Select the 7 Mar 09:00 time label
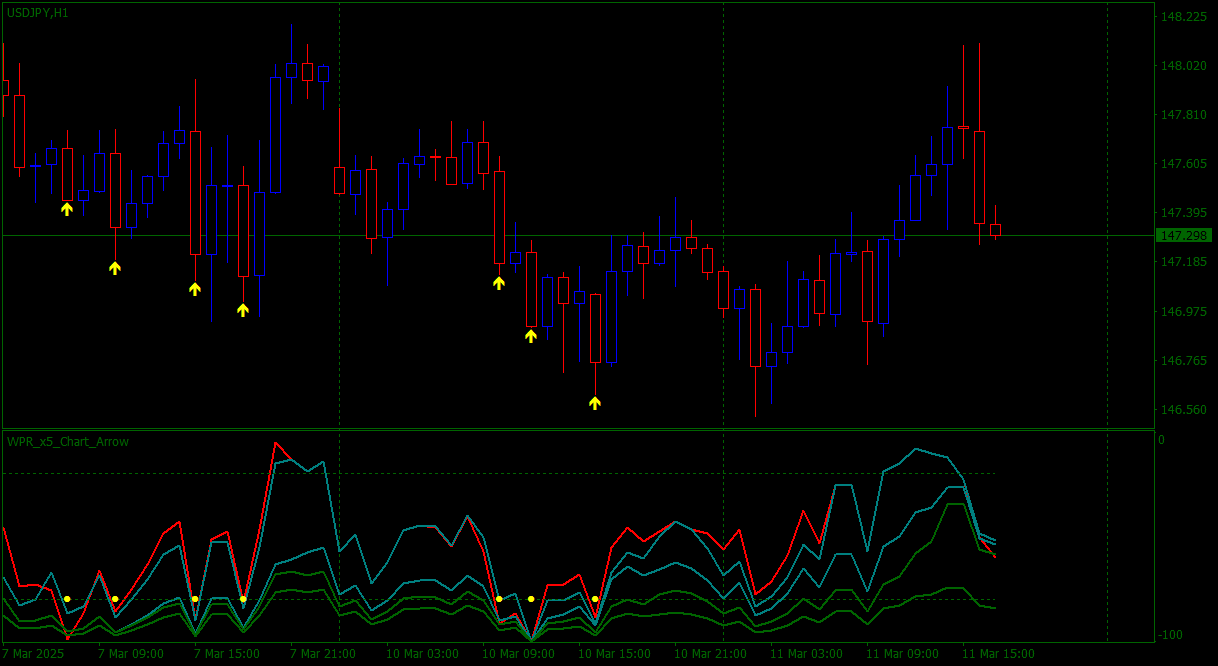Image resolution: width=1218 pixels, height=666 pixels. (x=130, y=654)
